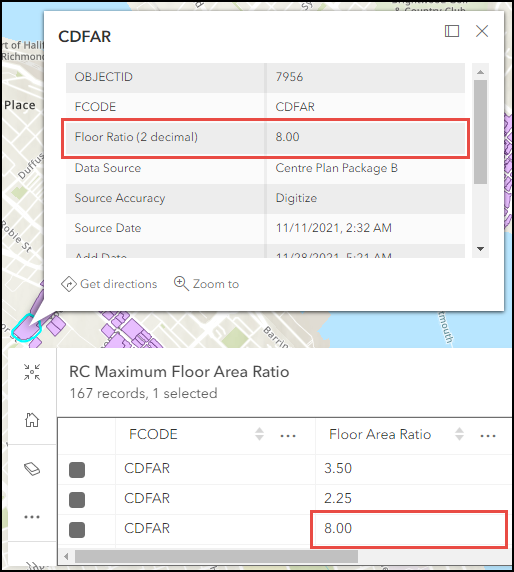Image resolution: width=514 pixels, height=572 pixels.
Task: Click the 167 records, 1 selected text
Action: pyautogui.click(x=143, y=393)
